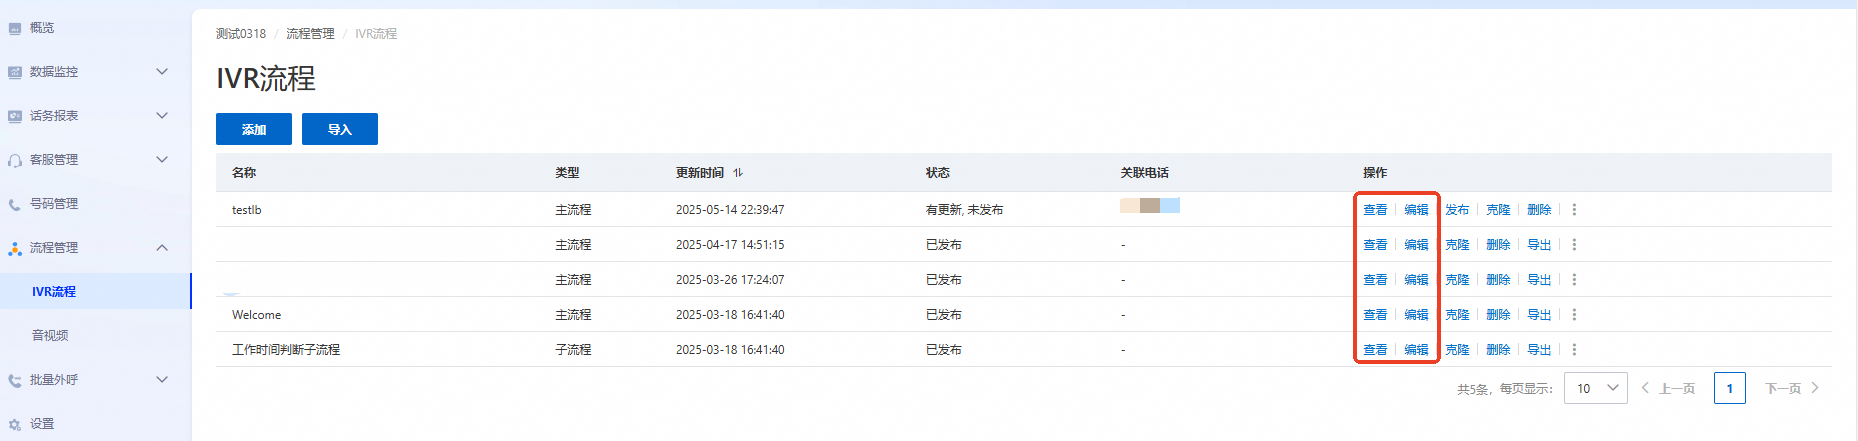Click the 设置 gear icon
This screenshot has width=1858, height=441.
click(x=15, y=424)
